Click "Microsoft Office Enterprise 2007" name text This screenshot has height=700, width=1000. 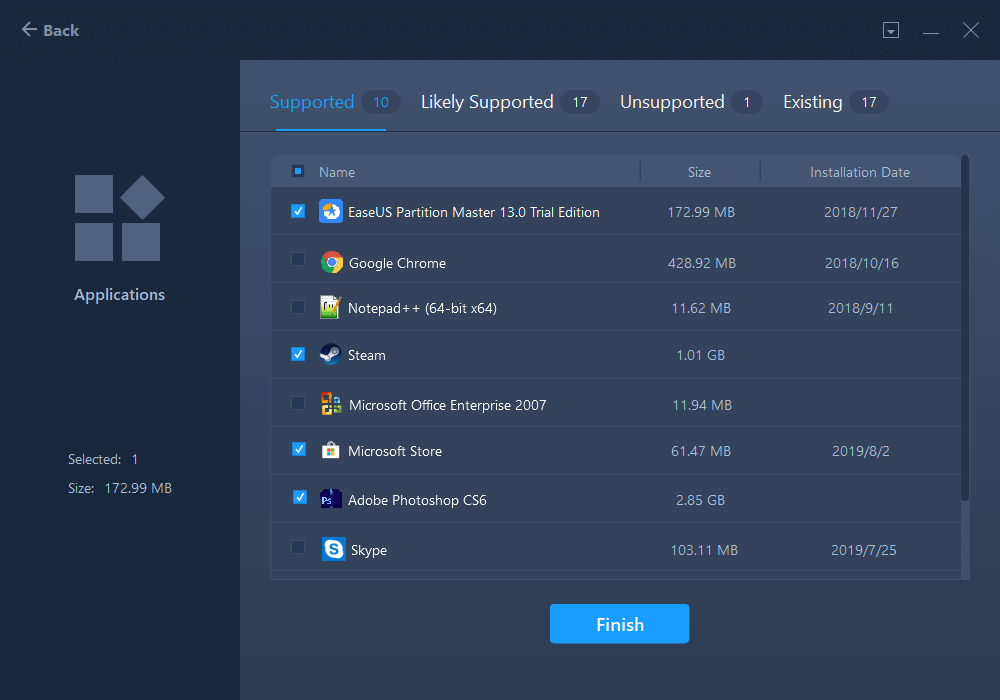pos(448,405)
